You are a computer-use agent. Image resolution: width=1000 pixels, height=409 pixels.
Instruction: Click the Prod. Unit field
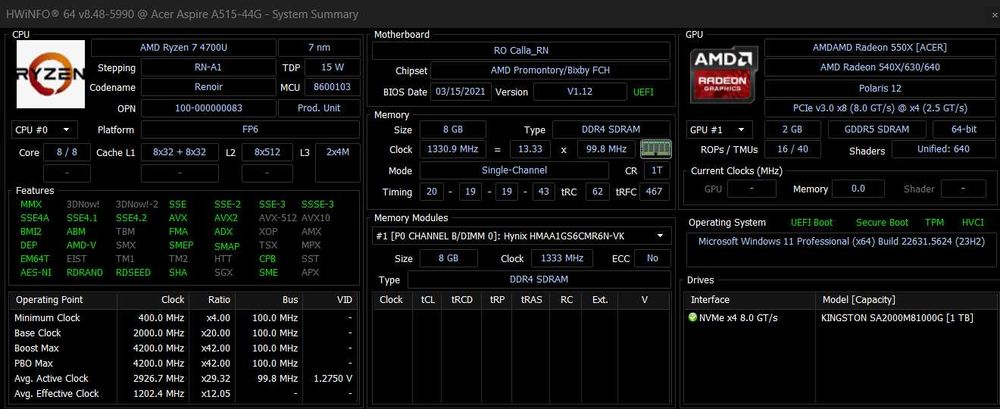[319, 108]
